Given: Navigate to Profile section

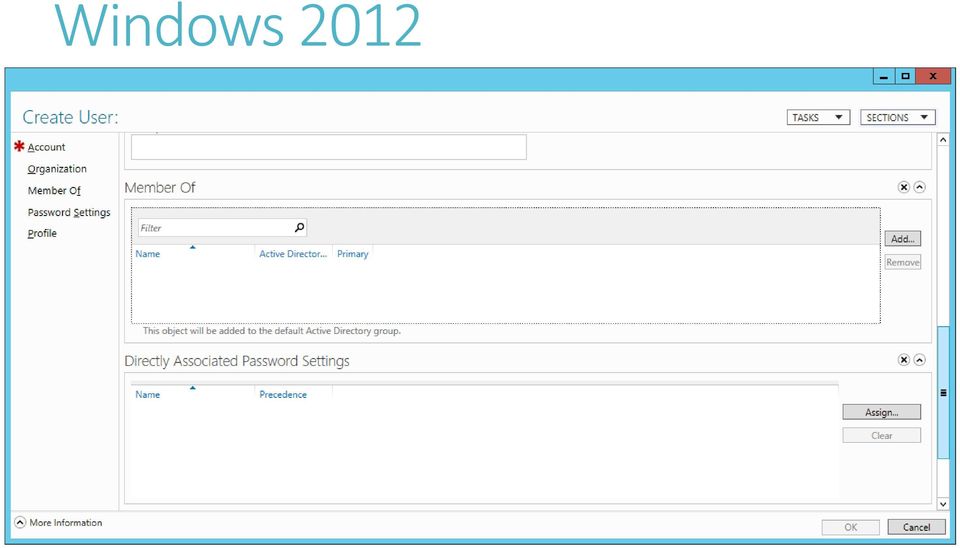Looking at the screenshot, I should tap(42, 233).
